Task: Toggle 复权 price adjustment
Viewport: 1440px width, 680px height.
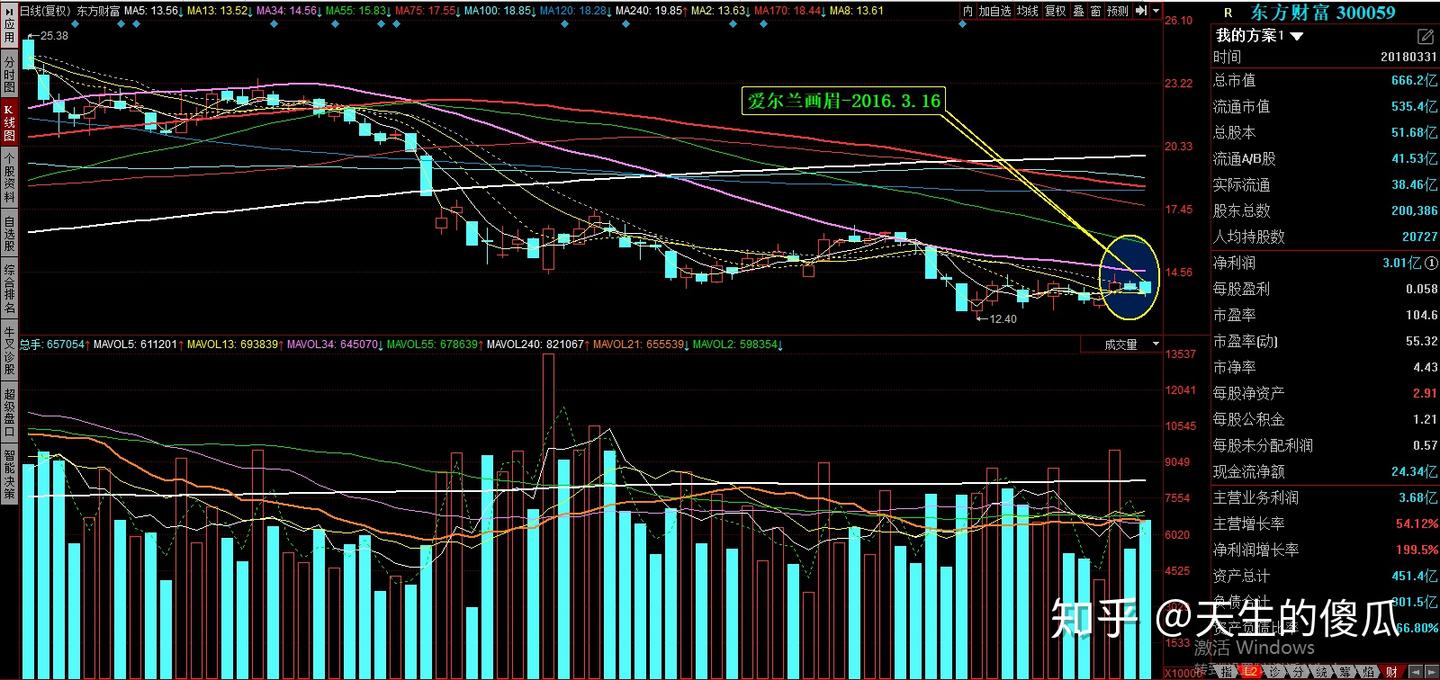Action: 1055,10
